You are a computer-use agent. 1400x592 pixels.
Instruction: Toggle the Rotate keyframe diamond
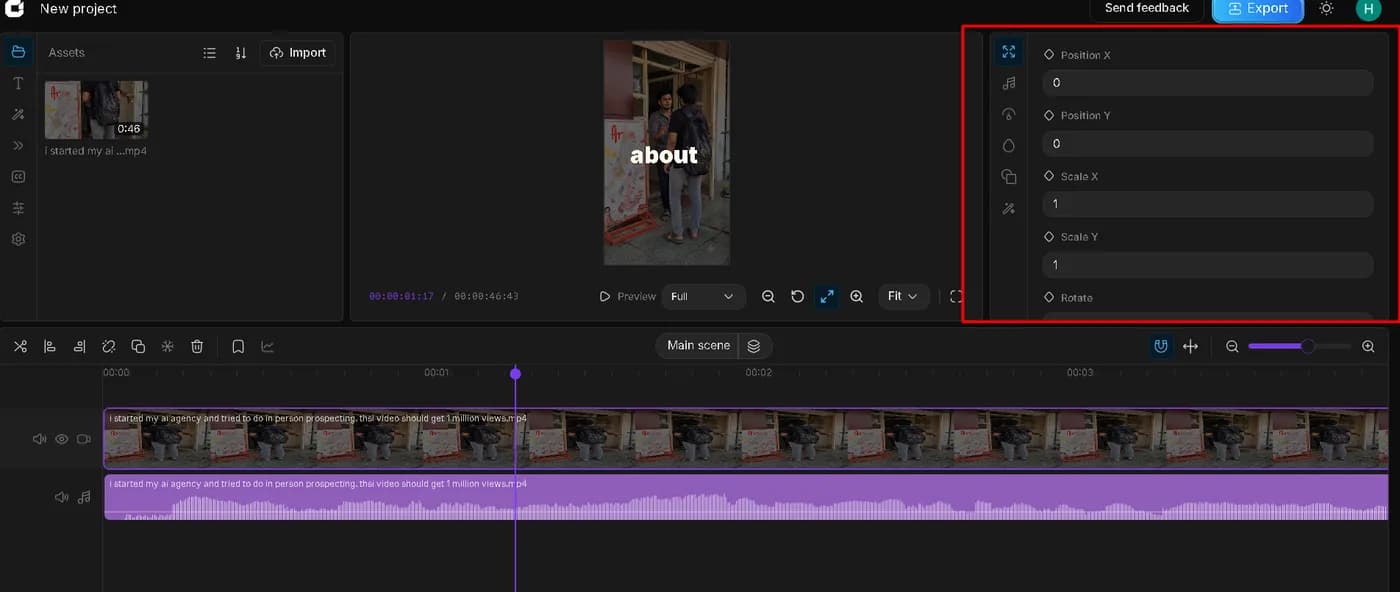coord(1049,297)
